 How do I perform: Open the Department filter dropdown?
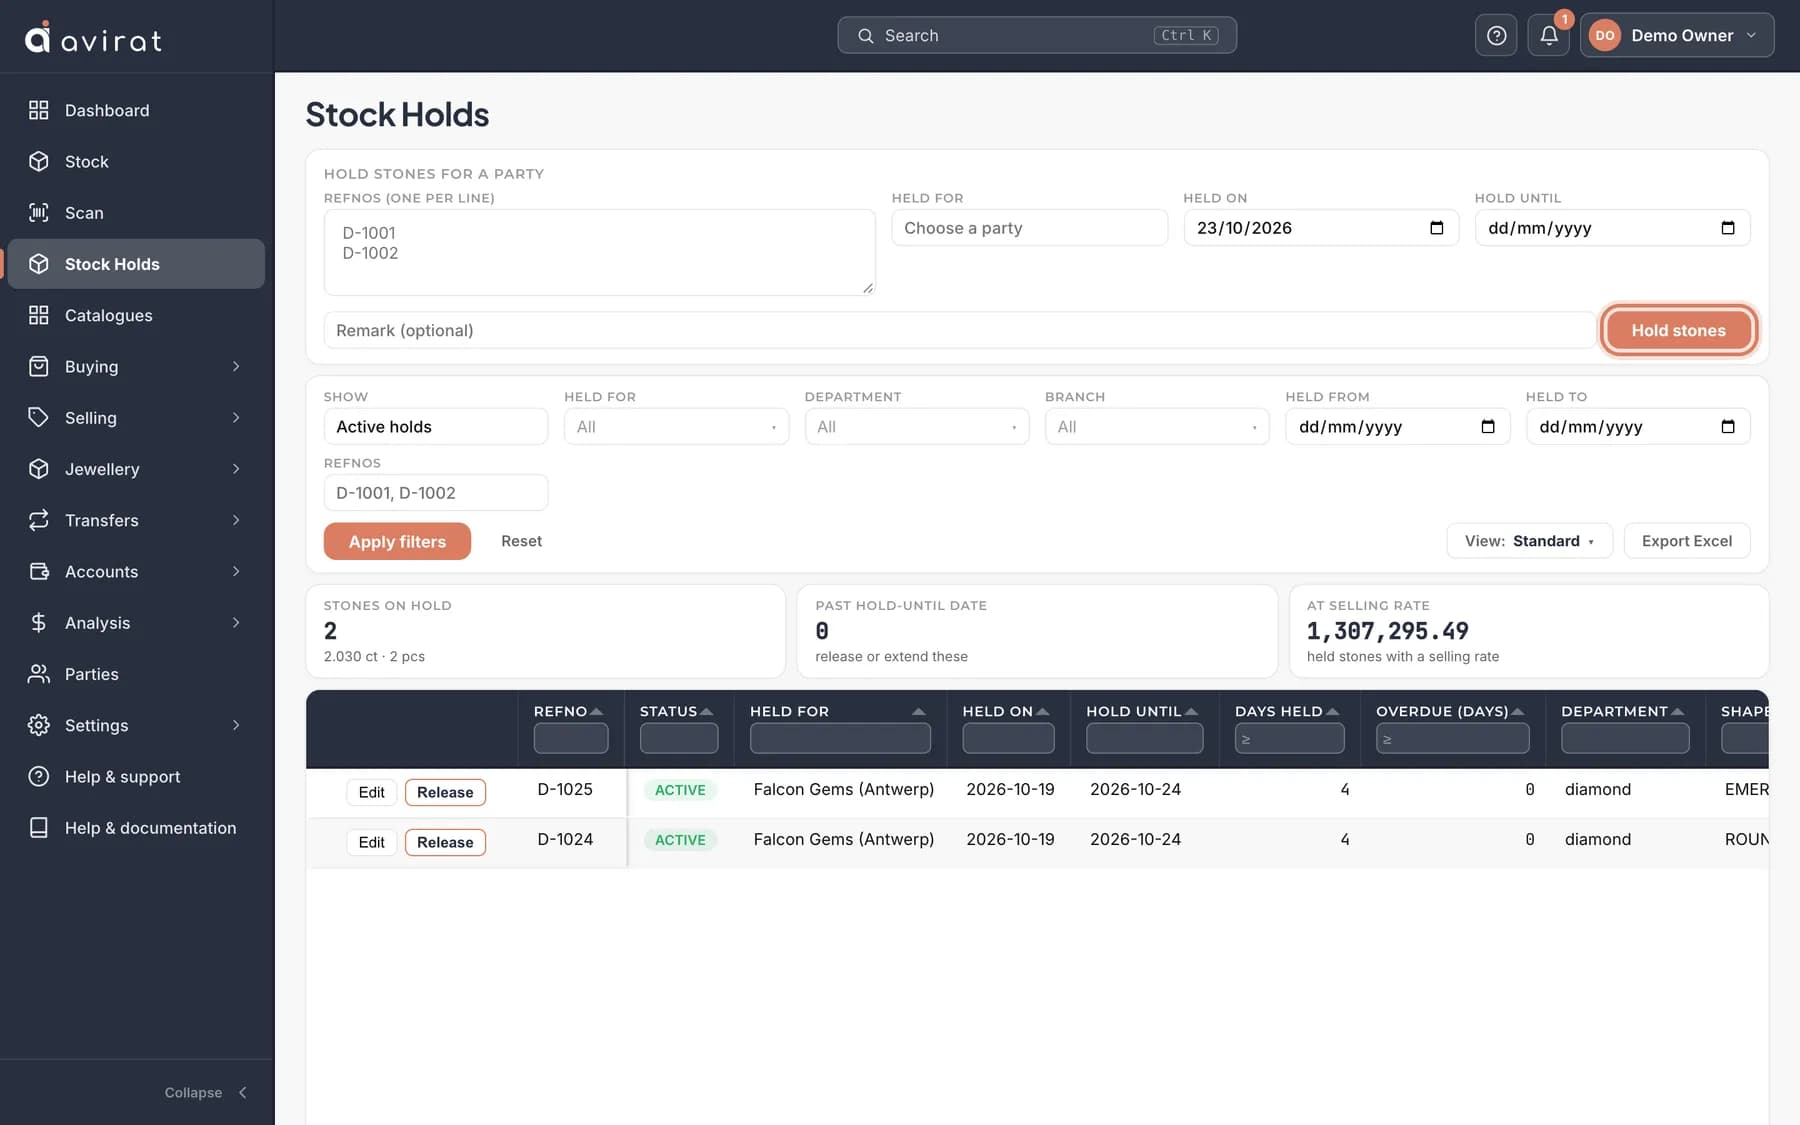[916, 427]
